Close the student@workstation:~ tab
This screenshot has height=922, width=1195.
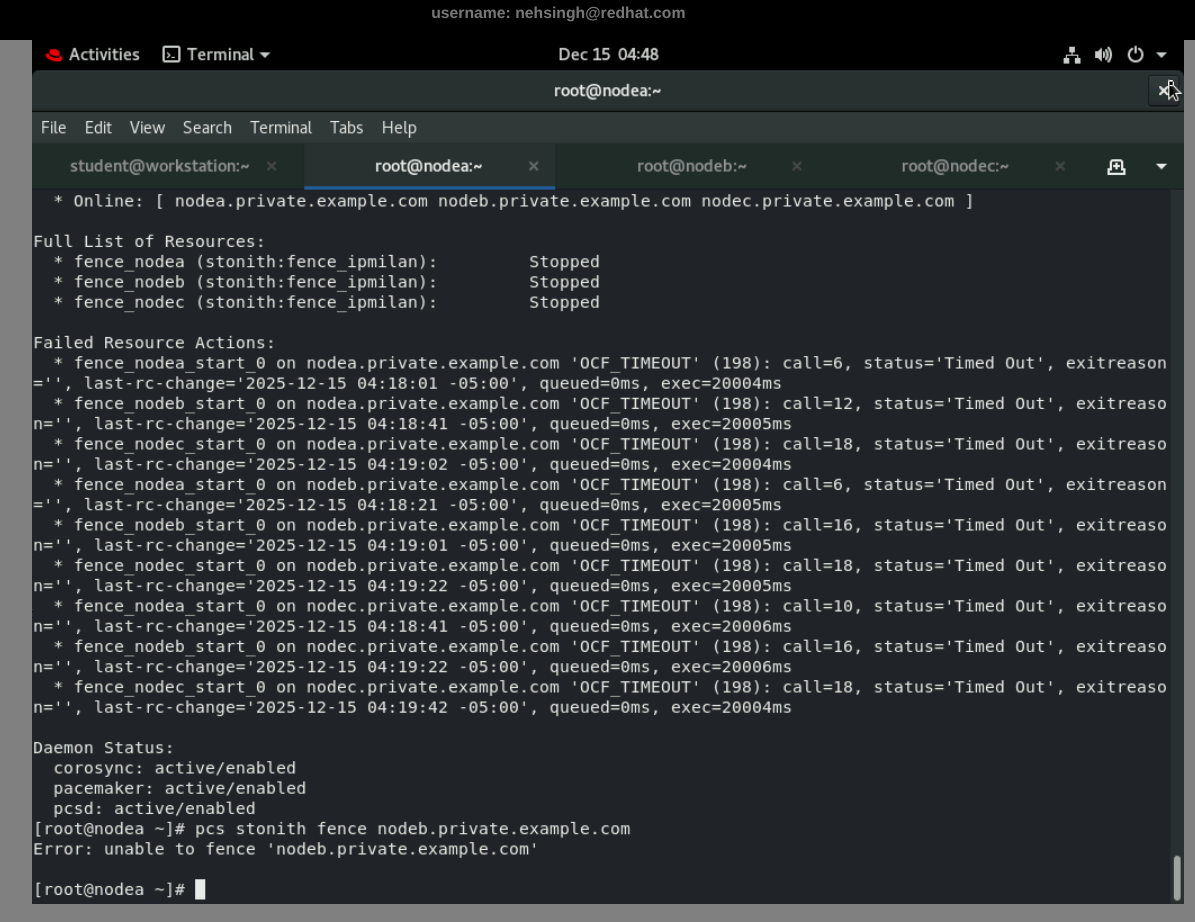pyautogui.click(x=271, y=166)
